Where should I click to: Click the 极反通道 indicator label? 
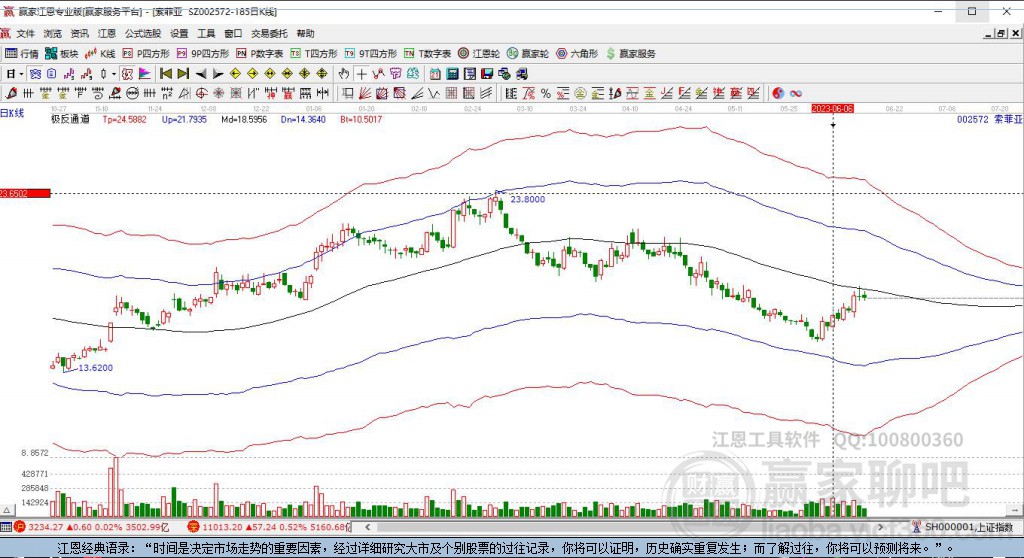70,120
